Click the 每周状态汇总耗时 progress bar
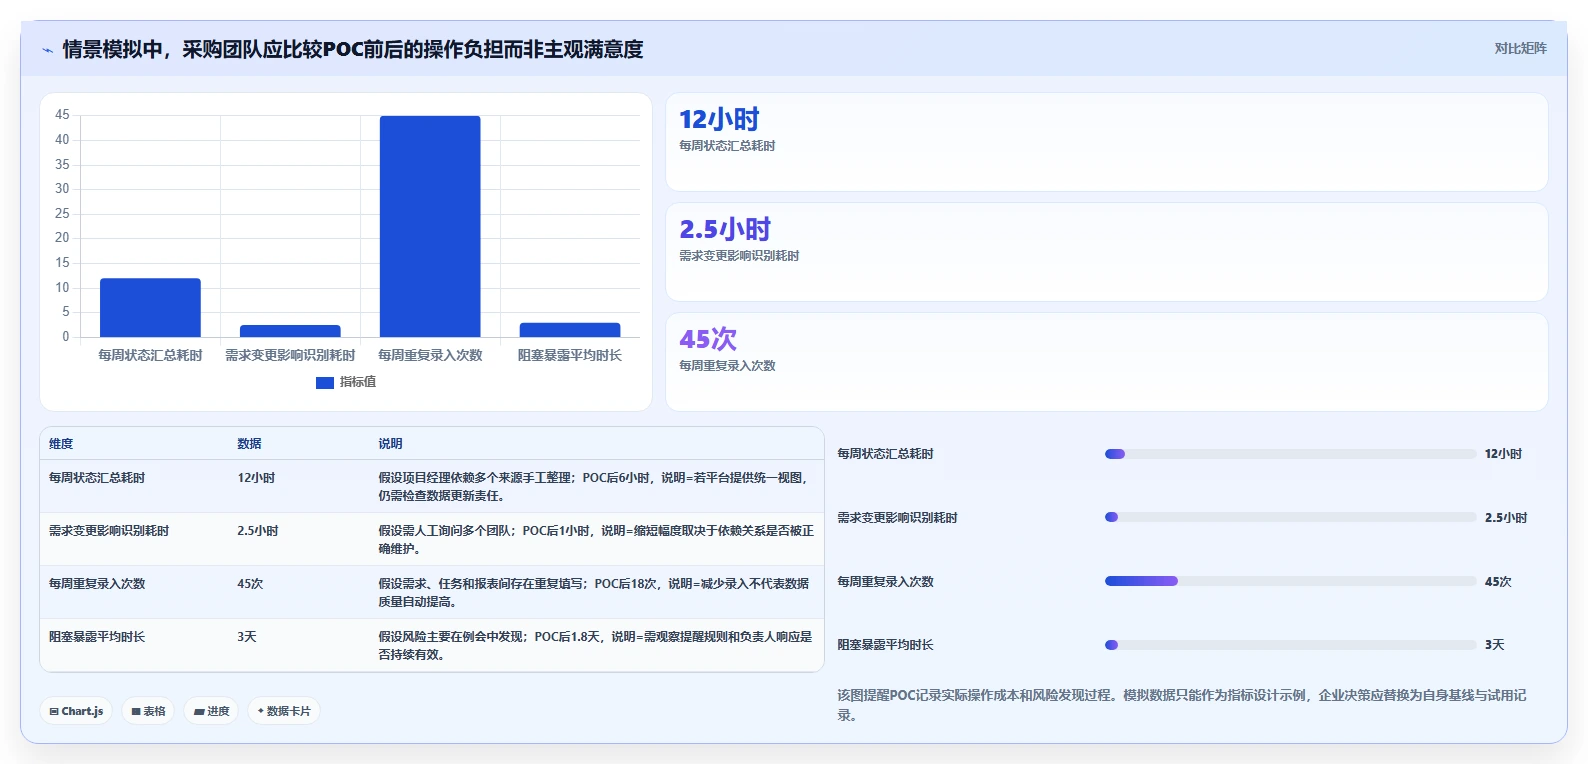Viewport: 1588px width, 764px height. pos(1290,454)
